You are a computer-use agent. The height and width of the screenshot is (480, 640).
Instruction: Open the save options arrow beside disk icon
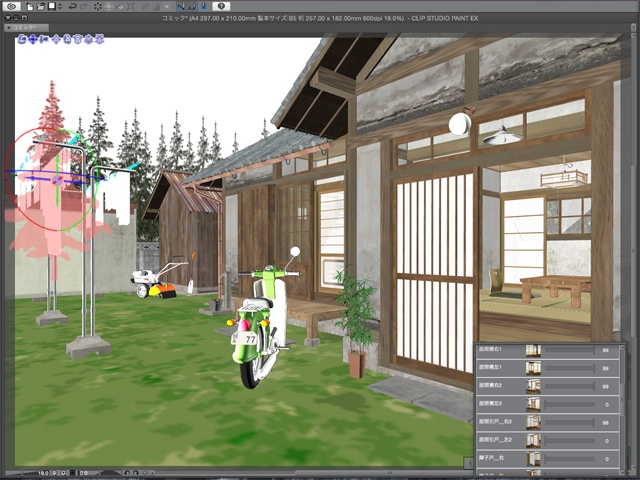[60, 7]
